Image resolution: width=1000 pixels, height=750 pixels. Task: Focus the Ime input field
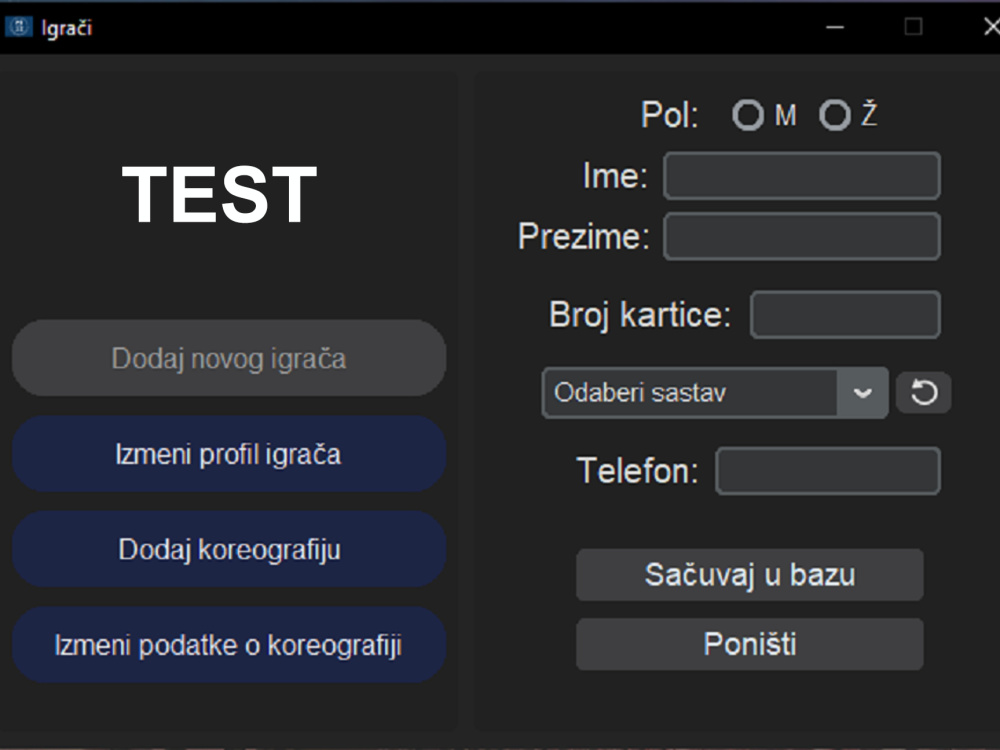click(x=802, y=175)
